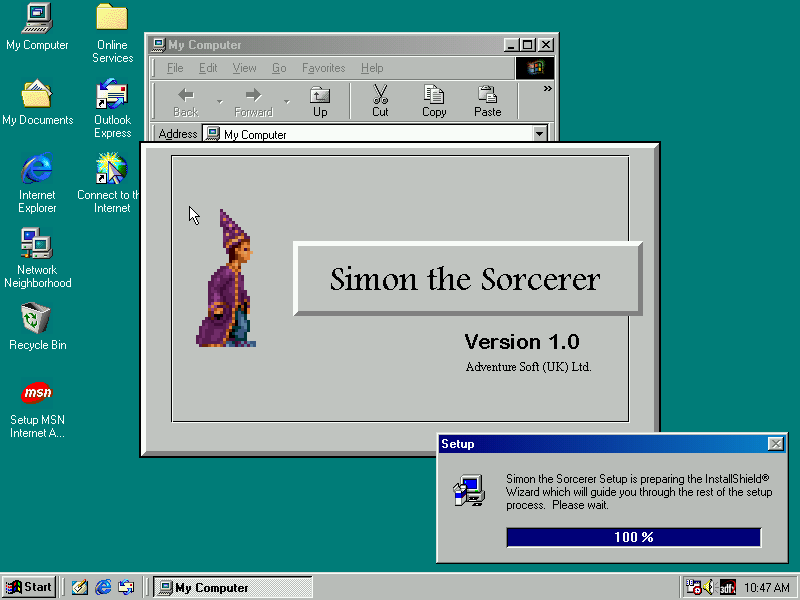Select My Computer taskbar button
Image resolution: width=800 pixels, height=600 pixels.
232,587
